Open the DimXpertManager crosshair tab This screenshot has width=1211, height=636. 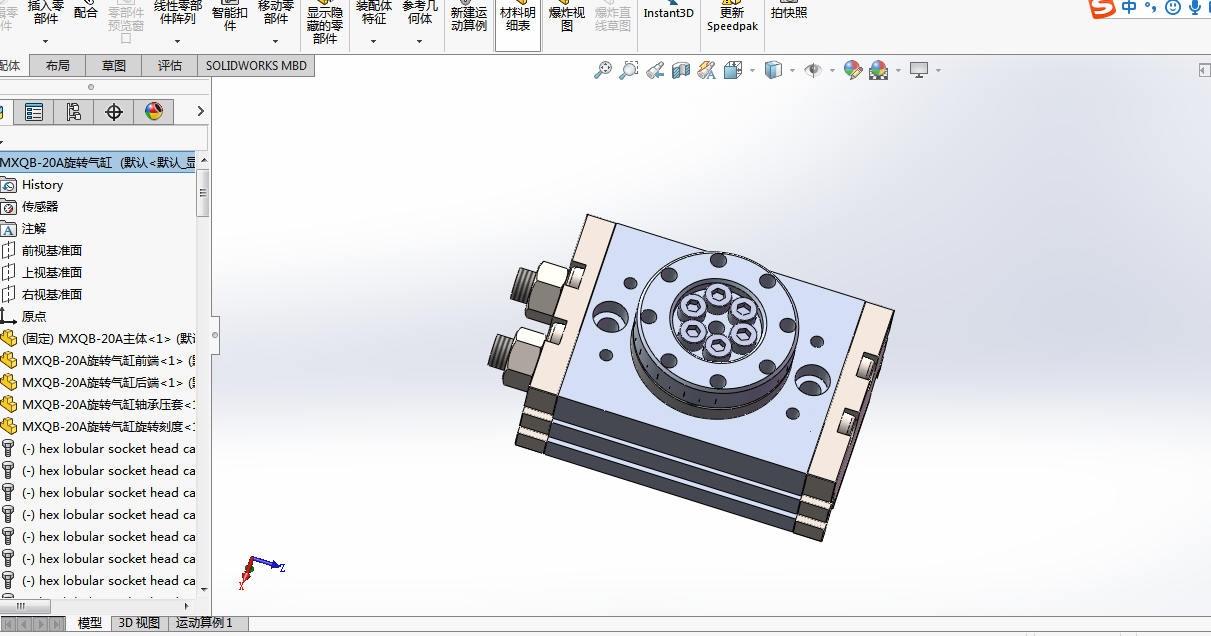(x=114, y=112)
